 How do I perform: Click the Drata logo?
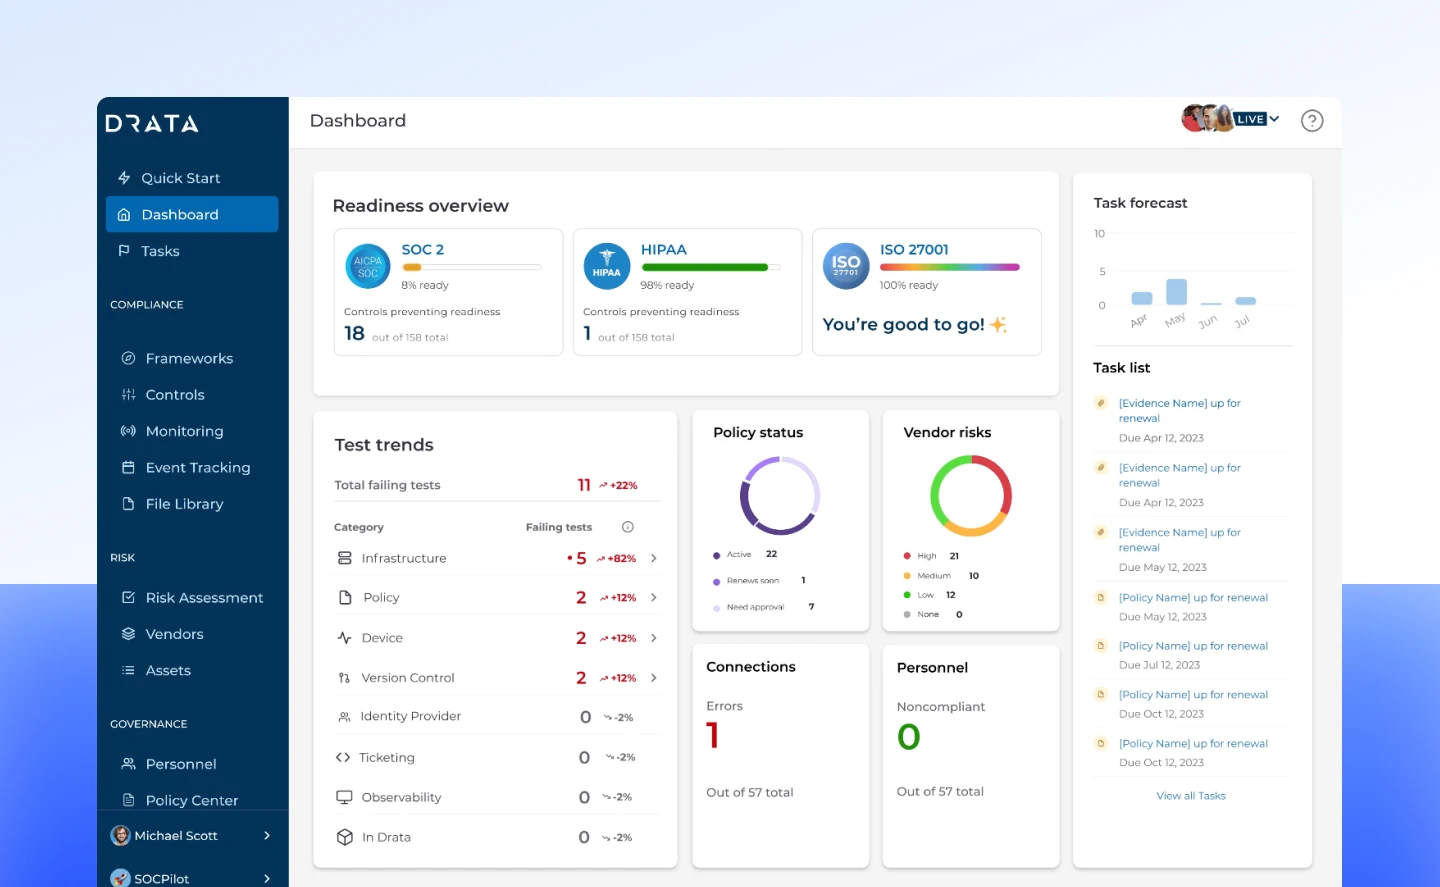pos(152,124)
